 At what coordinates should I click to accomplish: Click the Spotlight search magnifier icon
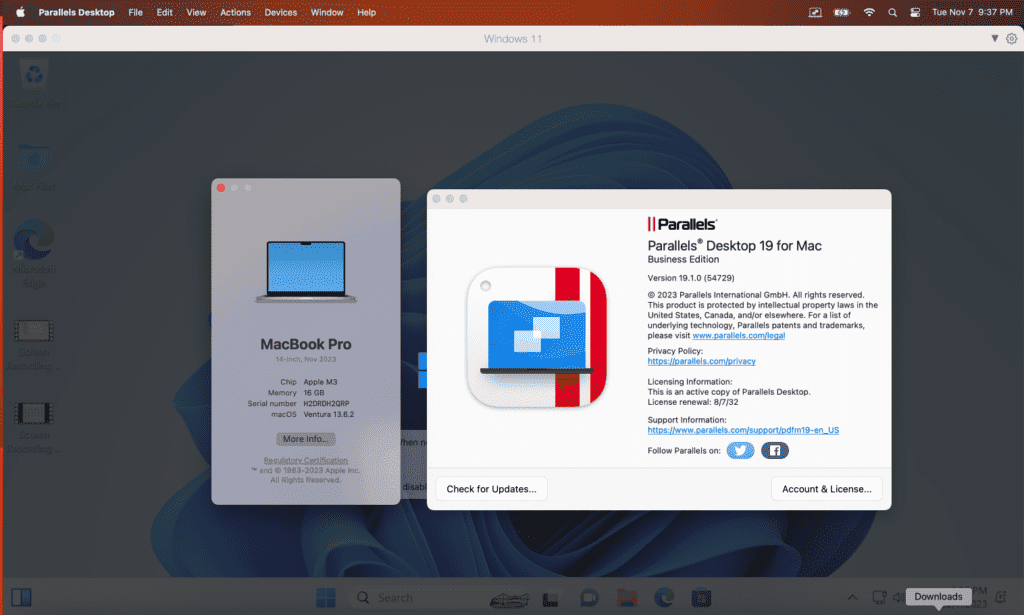coord(892,12)
